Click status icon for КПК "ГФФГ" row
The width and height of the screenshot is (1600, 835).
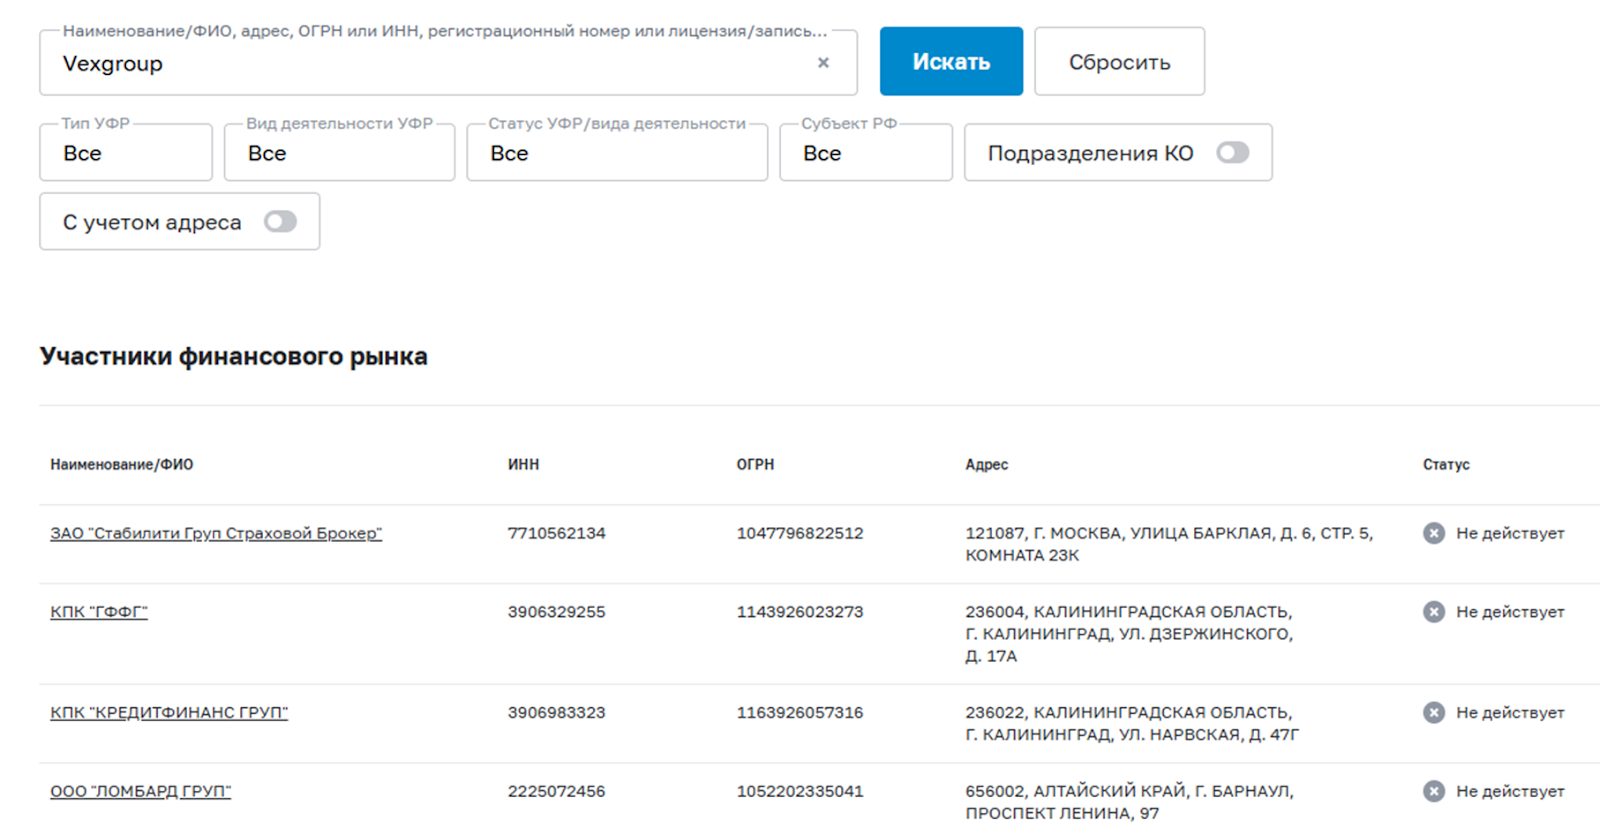click(1434, 611)
